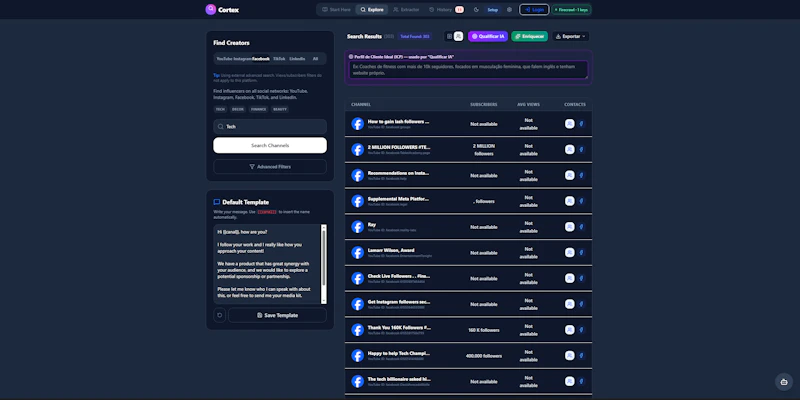This screenshot has height=400, width=800.
Task: Open the chatbot assistant icon
Action: 784,382
